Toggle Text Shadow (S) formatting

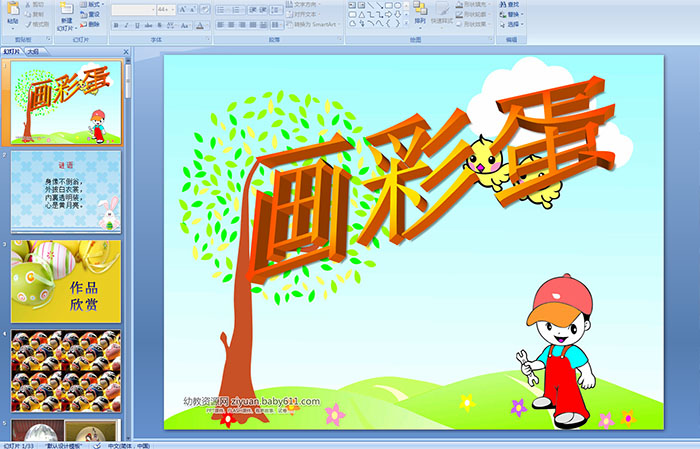(x=159, y=25)
